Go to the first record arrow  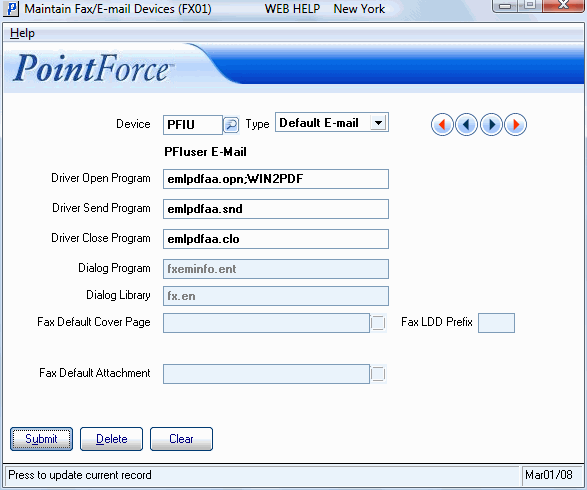[x=442, y=124]
